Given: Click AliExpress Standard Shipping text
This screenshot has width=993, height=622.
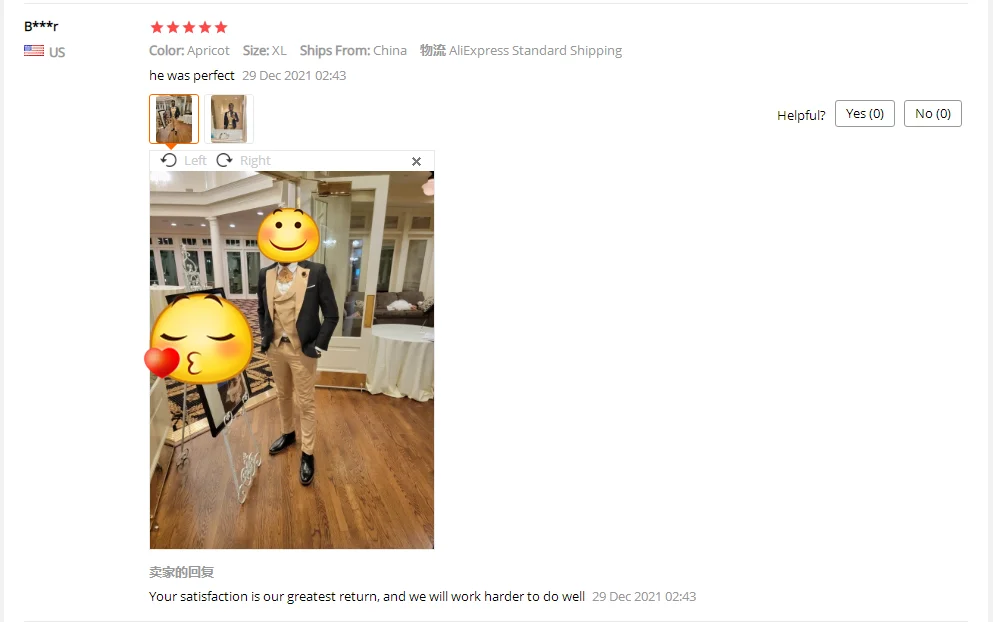Looking at the screenshot, I should pos(535,51).
